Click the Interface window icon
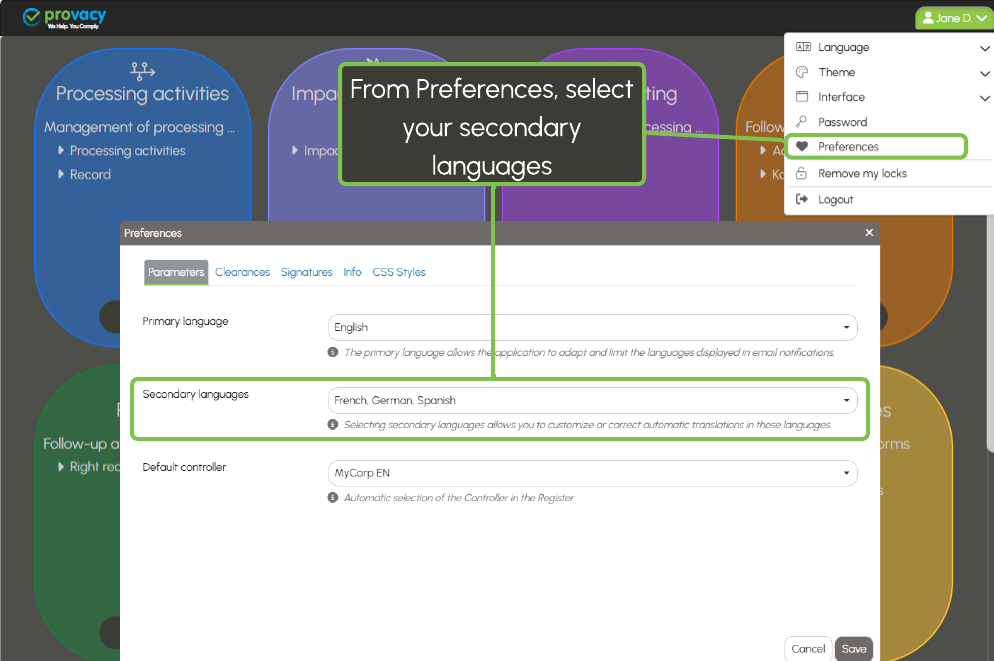This screenshot has height=661, width=994. pos(801,97)
